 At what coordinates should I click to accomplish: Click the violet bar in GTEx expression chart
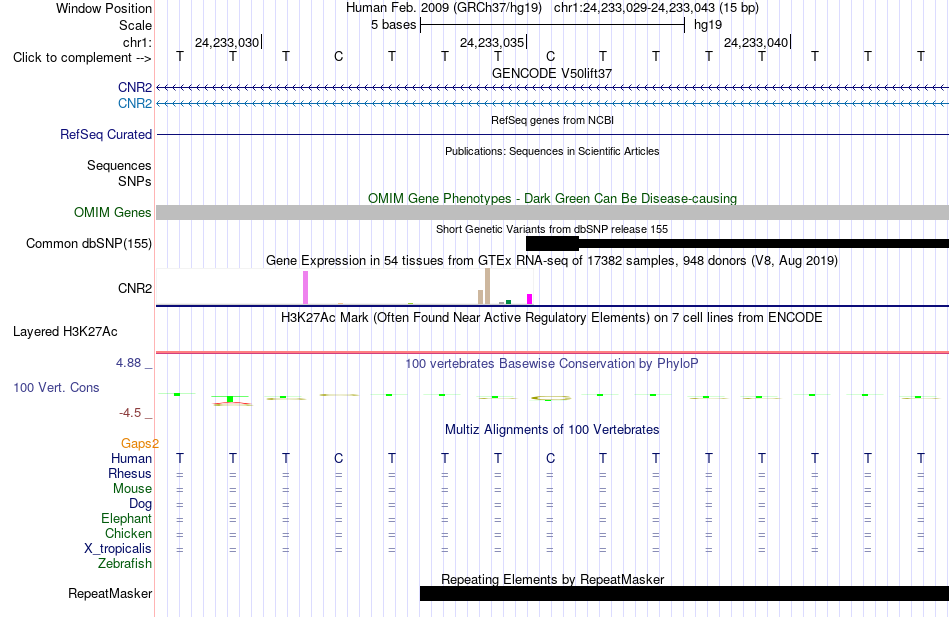coord(305,288)
